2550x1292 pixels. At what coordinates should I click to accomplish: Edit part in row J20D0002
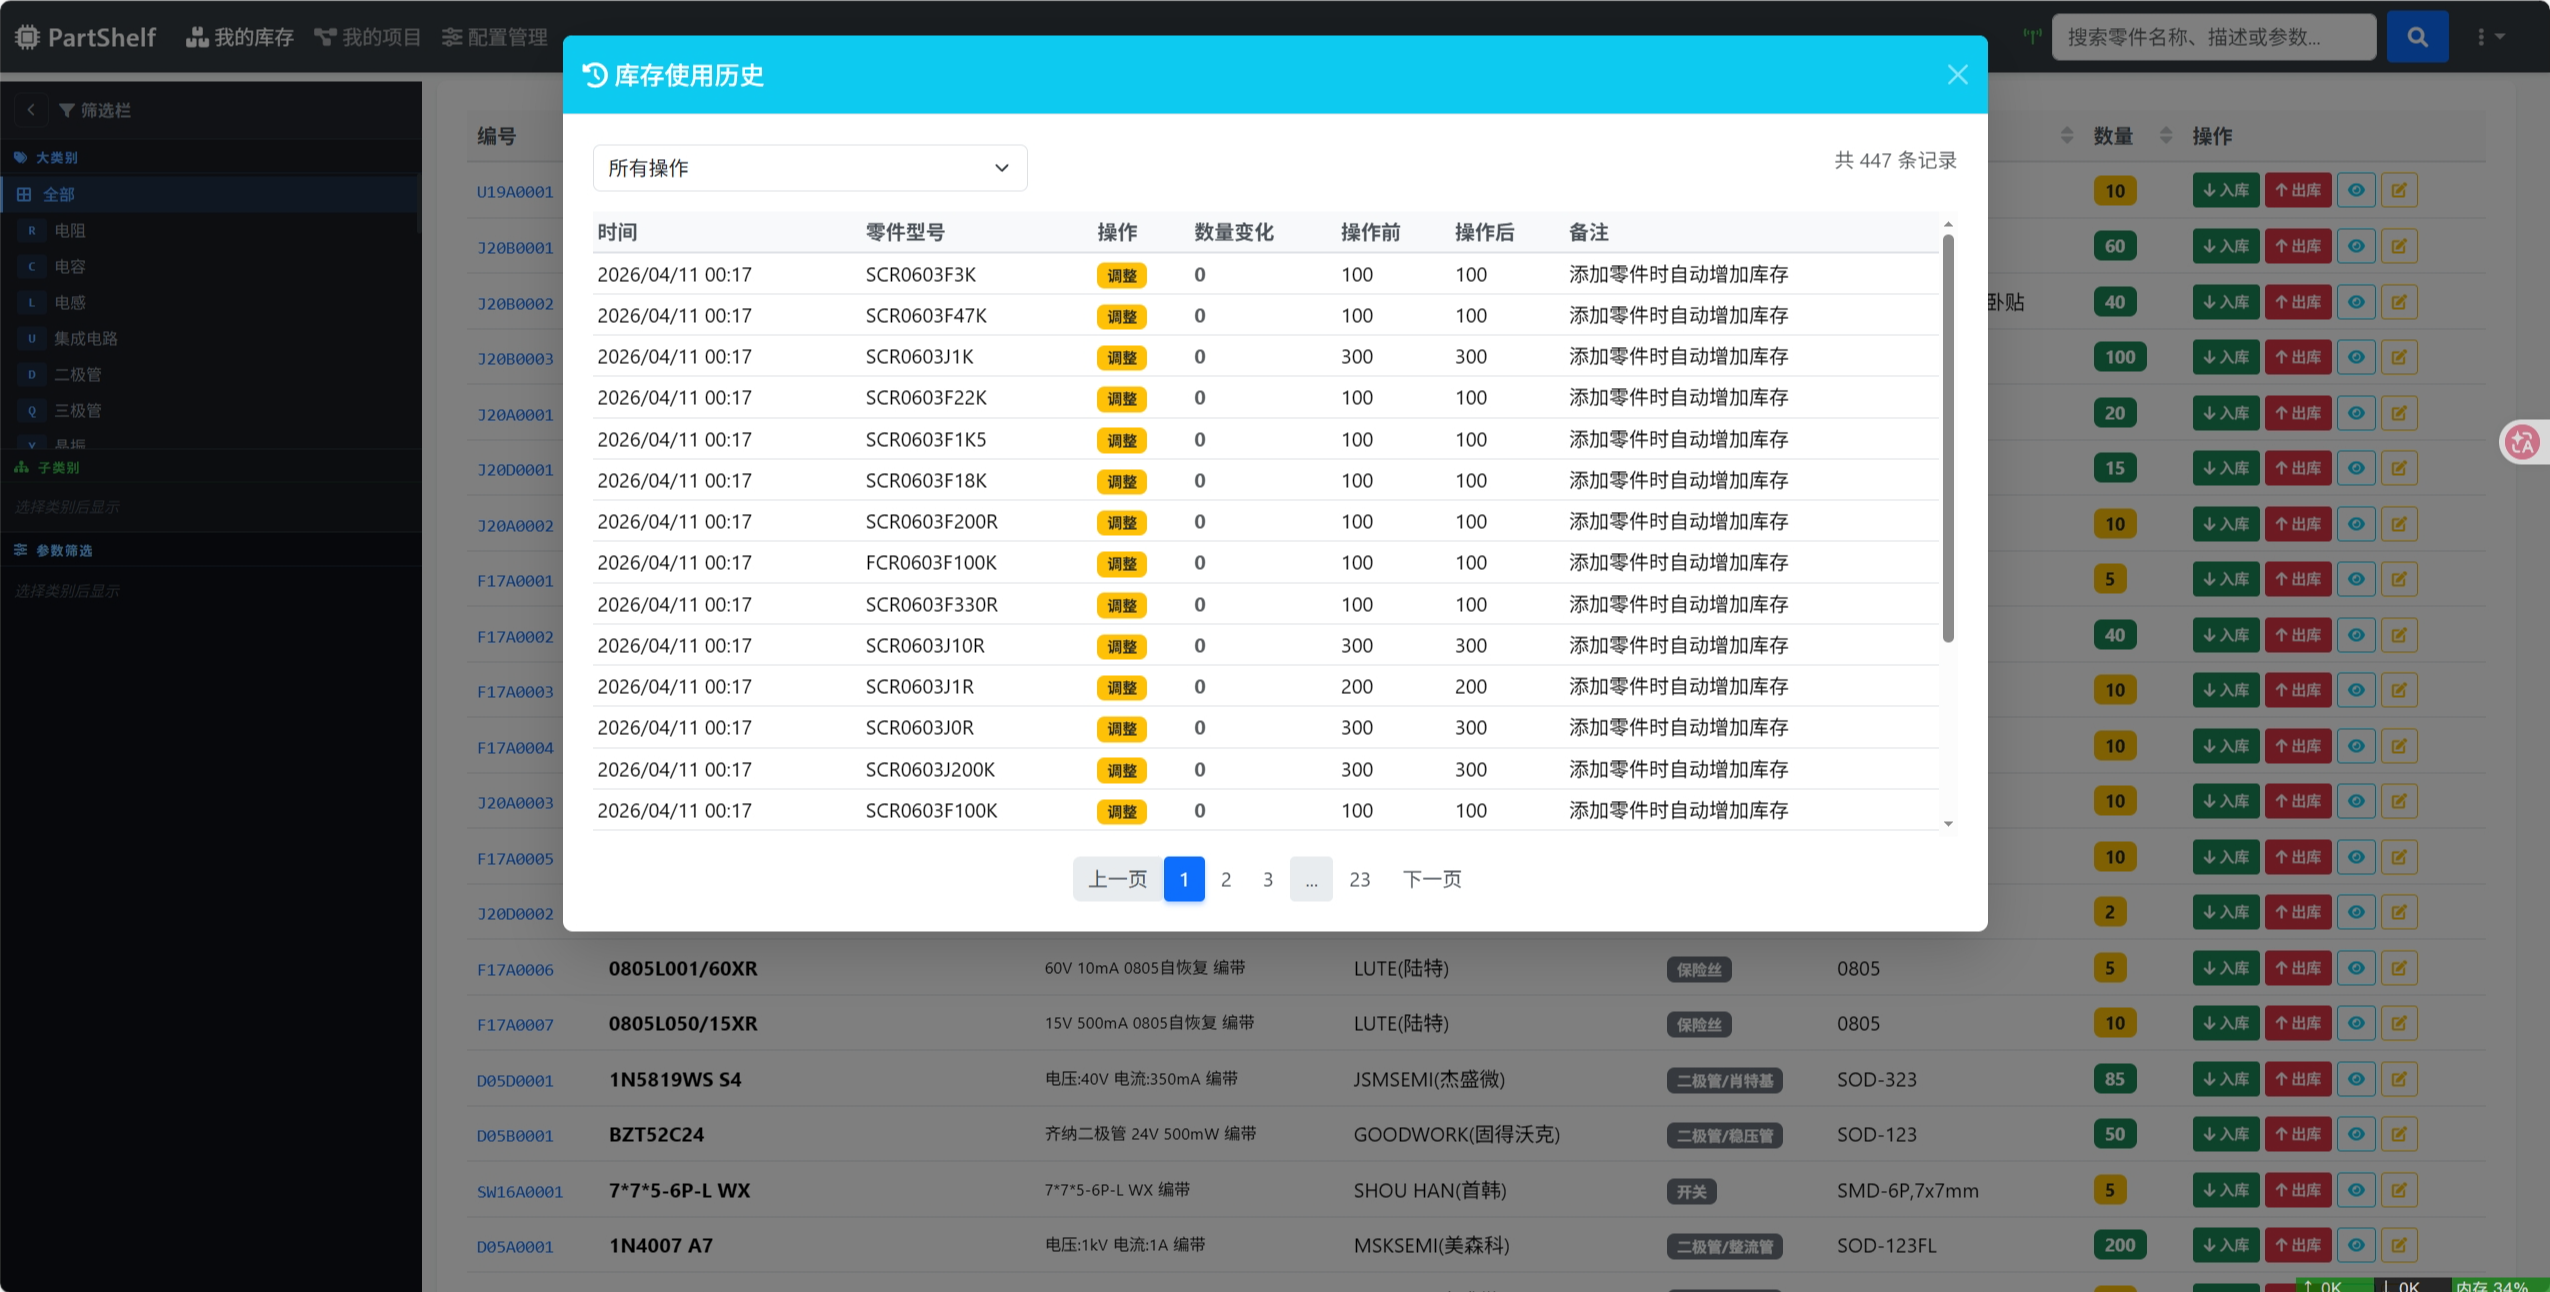(2399, 911)
